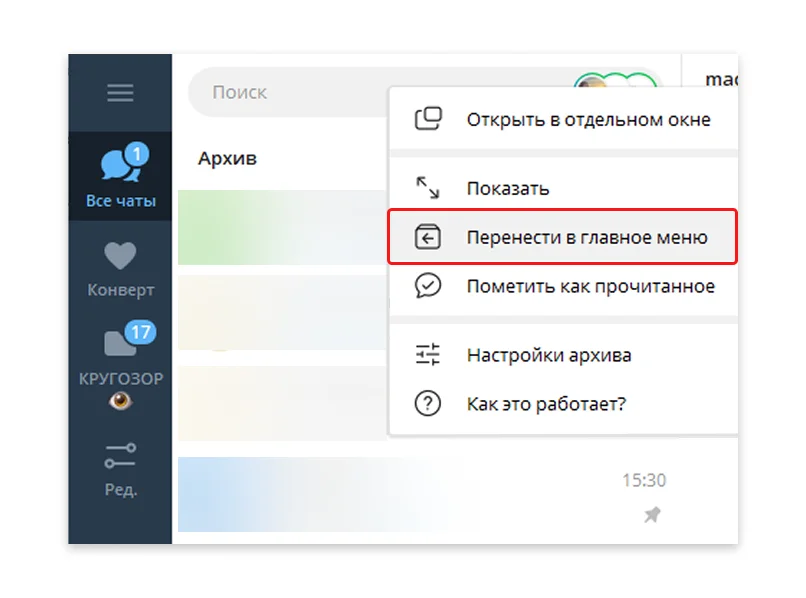Open stories avatars next to search
The image size is (806, 598).
[616, 81]
